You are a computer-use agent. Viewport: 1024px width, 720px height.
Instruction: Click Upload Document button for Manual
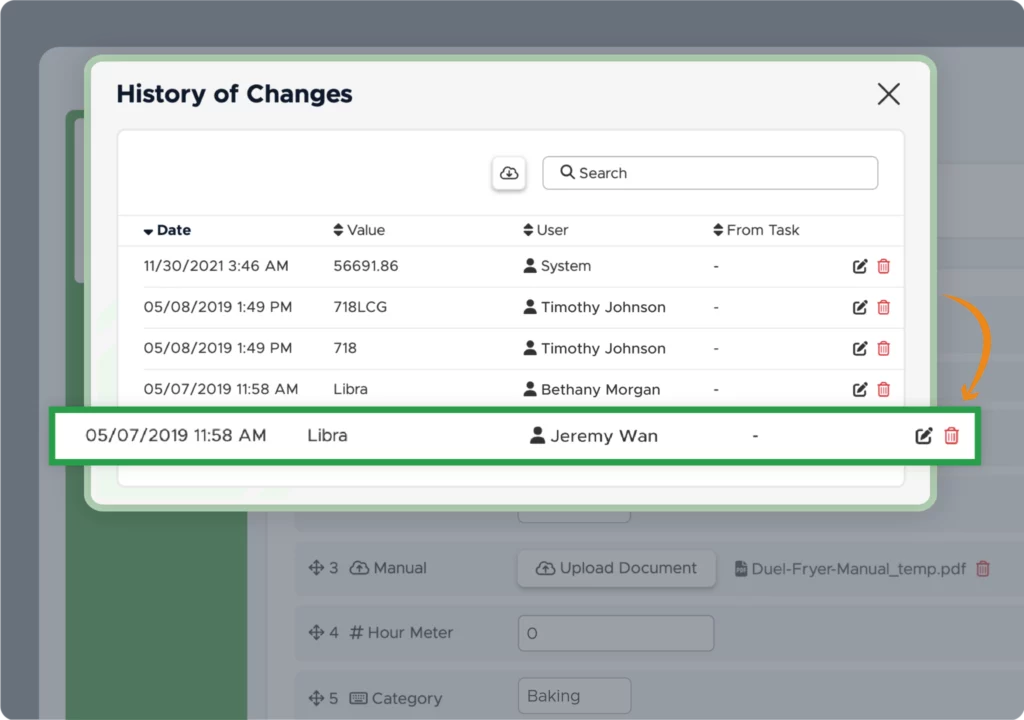tap(616, 568)
